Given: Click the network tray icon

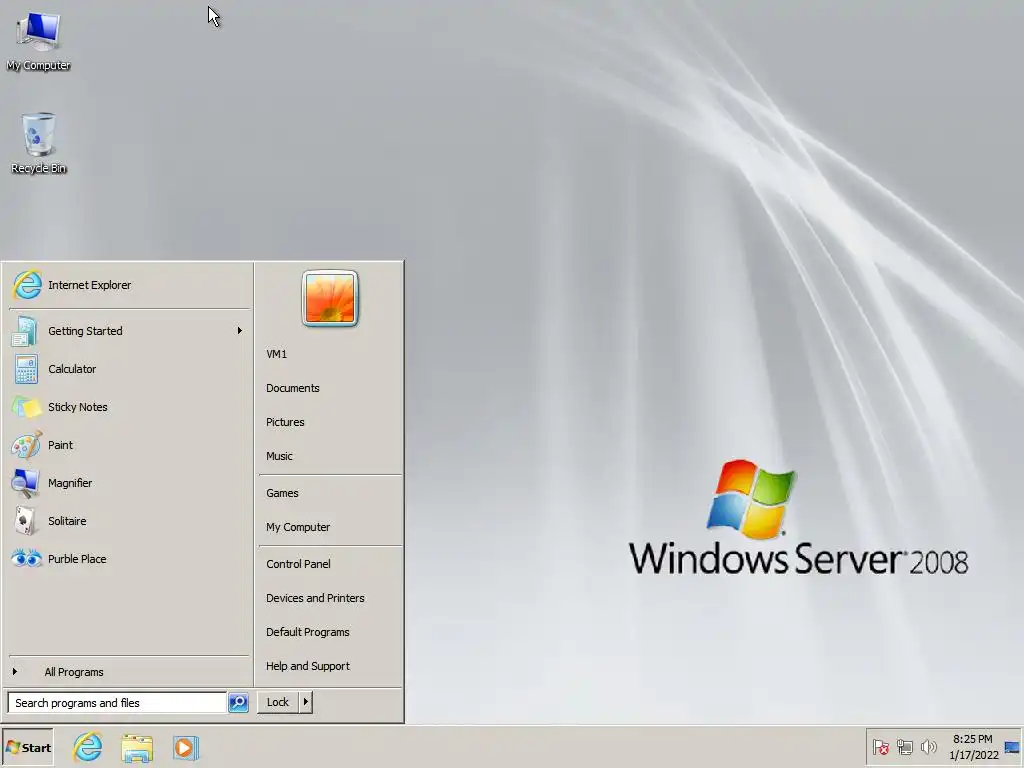Looking at the screenshot, I should pyautogui.click(x=904, y=747).
